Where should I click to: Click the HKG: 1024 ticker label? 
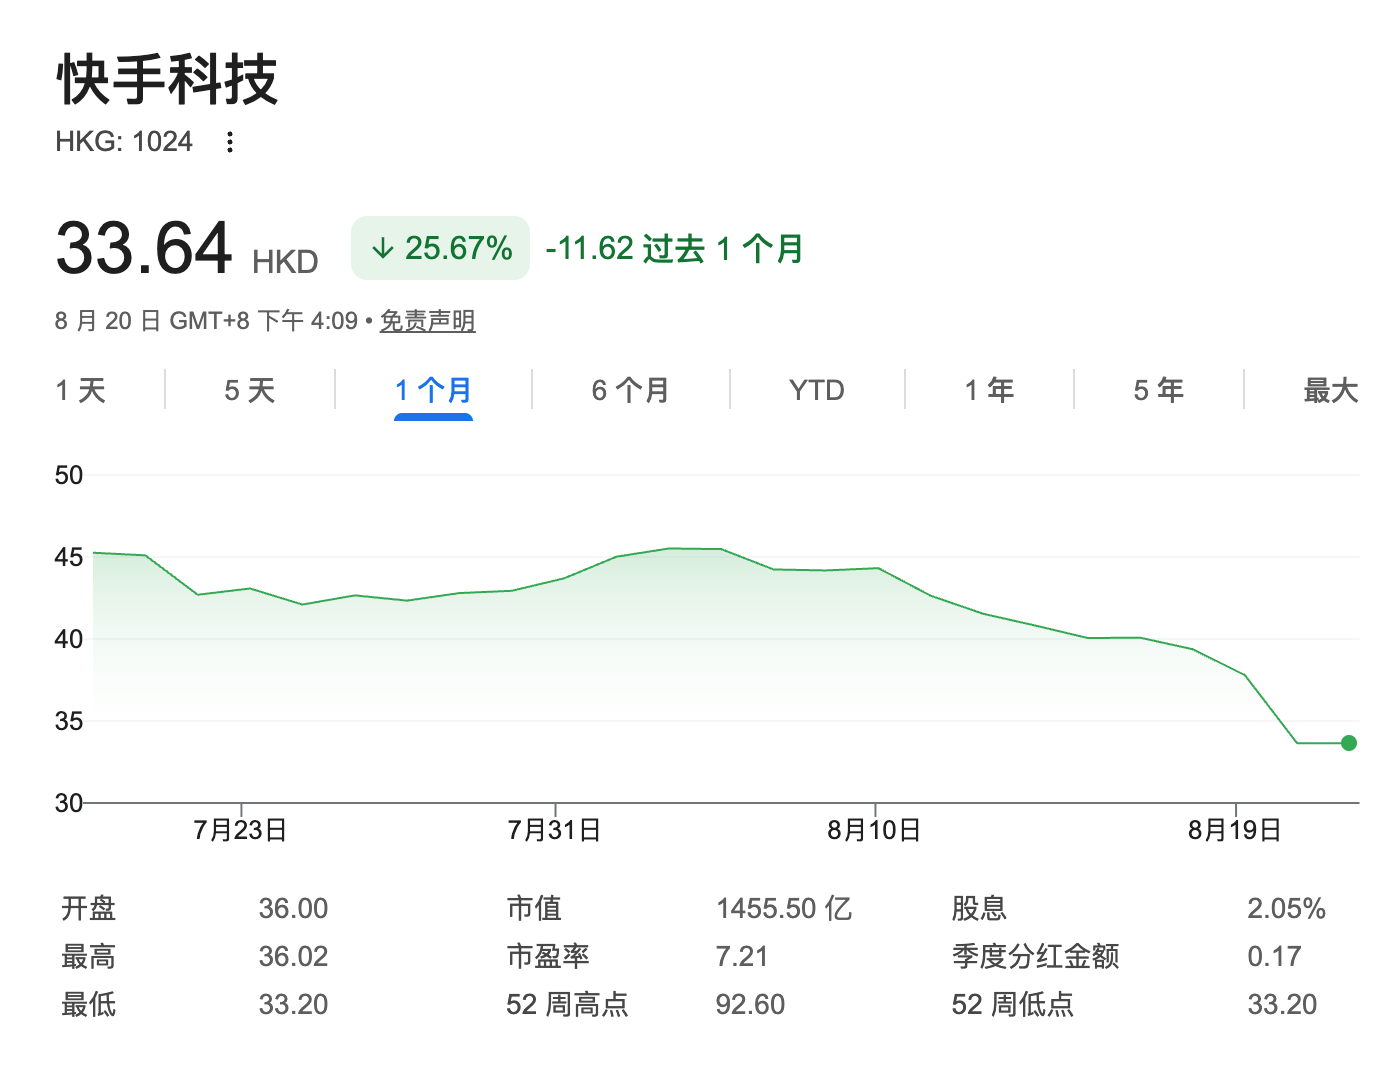124,142
